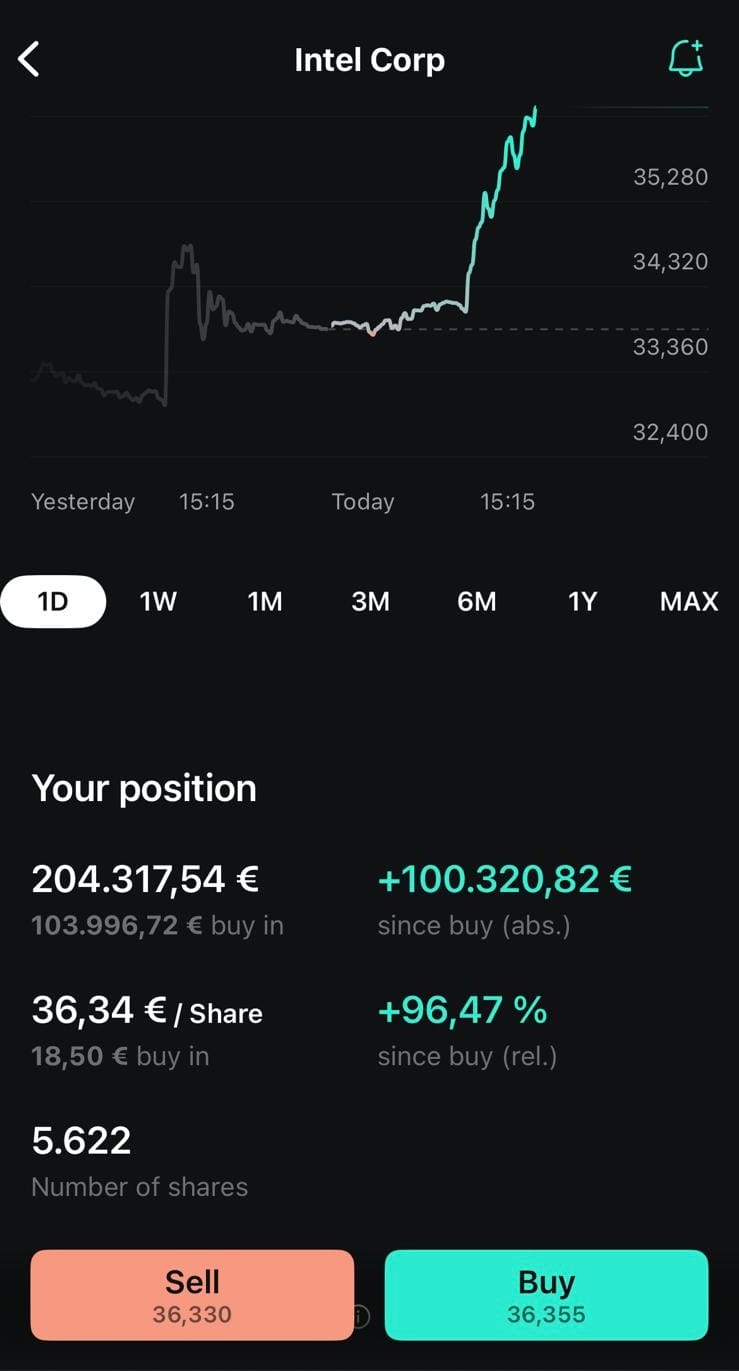739x1371 pixels.
Task: Switch chart to 1W range
Action: click(158, 601)
